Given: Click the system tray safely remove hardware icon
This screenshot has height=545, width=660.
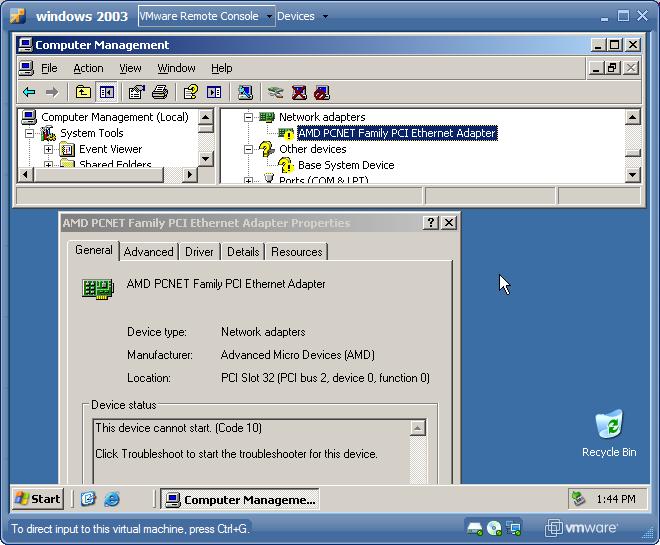Looking at the screenshot, I should 578,499.
